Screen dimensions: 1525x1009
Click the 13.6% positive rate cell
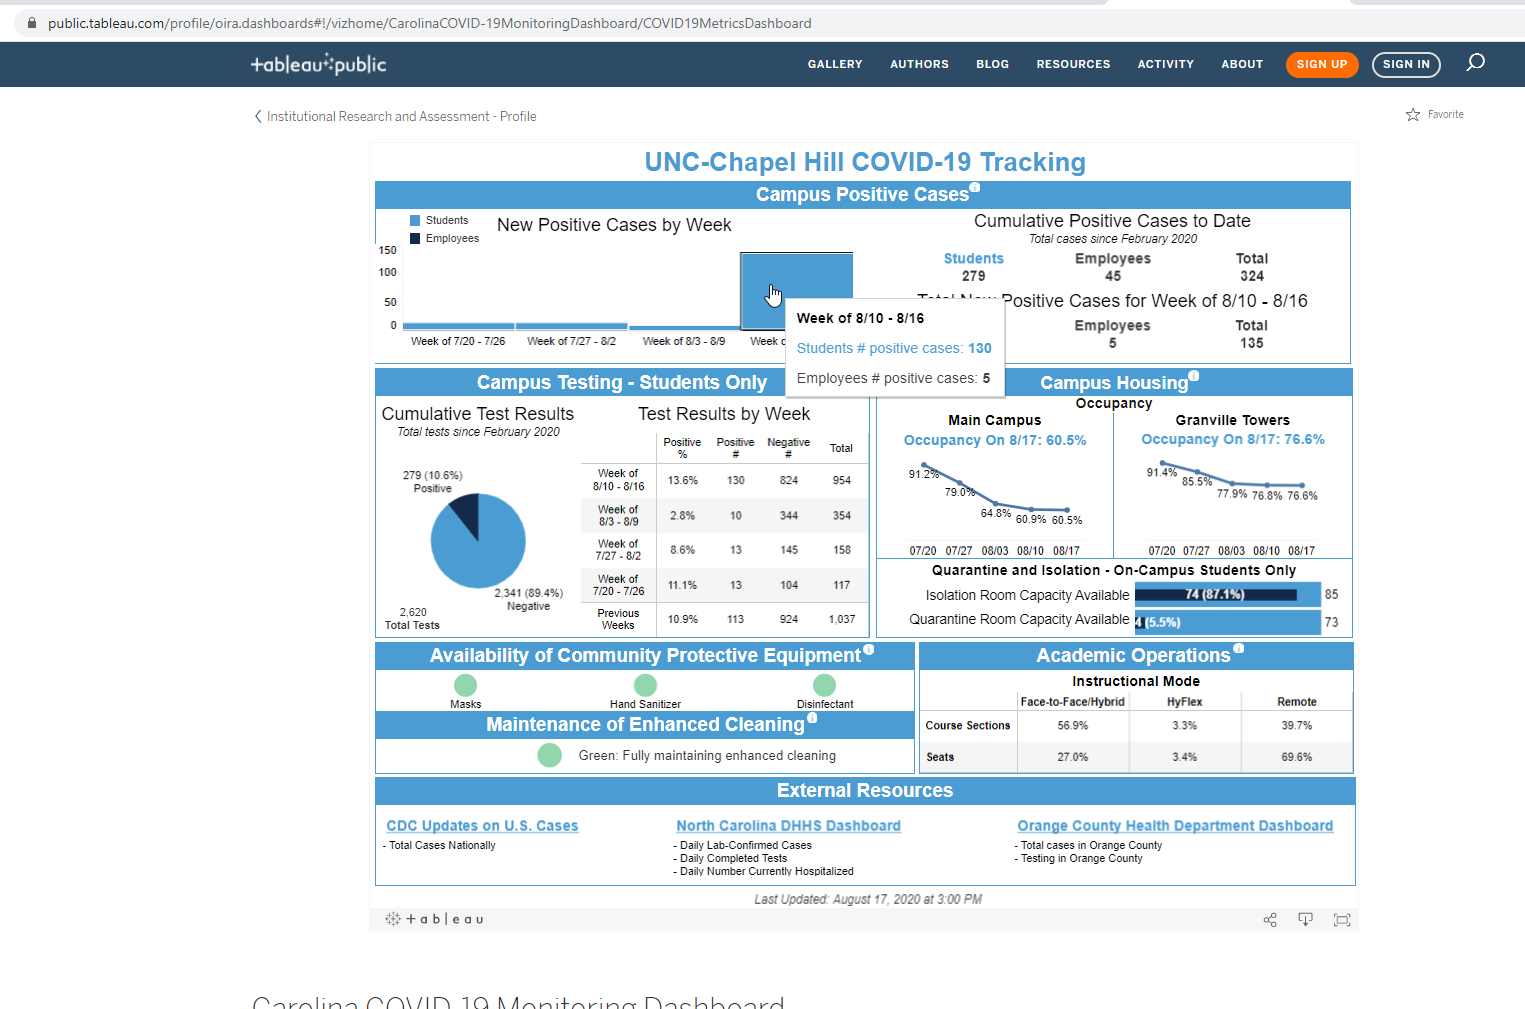tap(683, 480)
